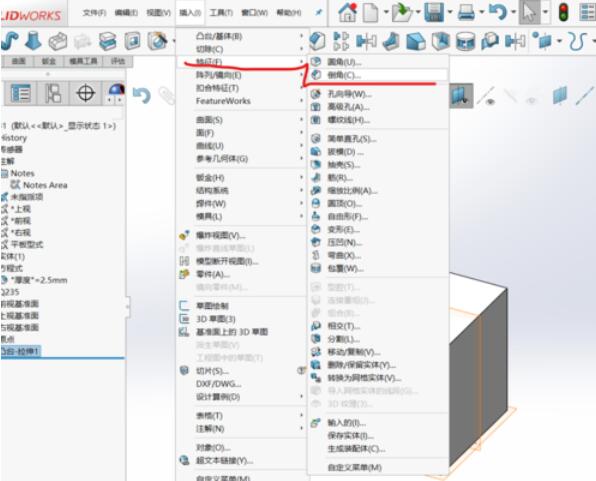Open the dropdown arrow next to Select cursor
The image size is (596, 481).
click(546, 12)
